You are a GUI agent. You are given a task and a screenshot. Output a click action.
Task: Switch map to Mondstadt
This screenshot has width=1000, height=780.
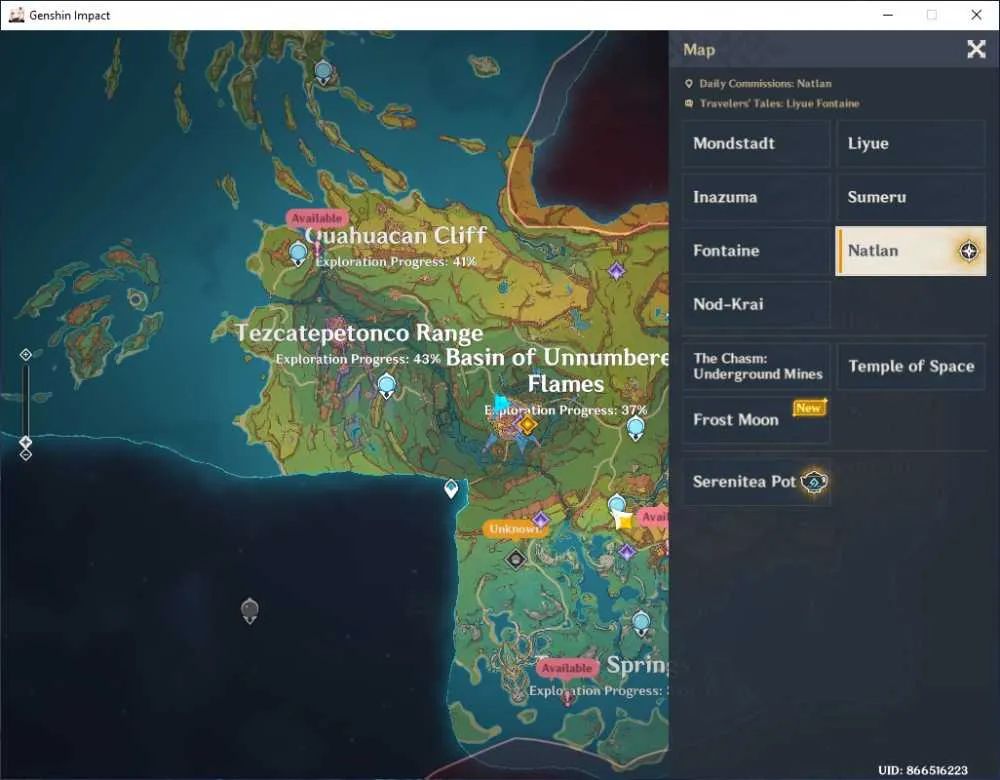click(756, 143)
